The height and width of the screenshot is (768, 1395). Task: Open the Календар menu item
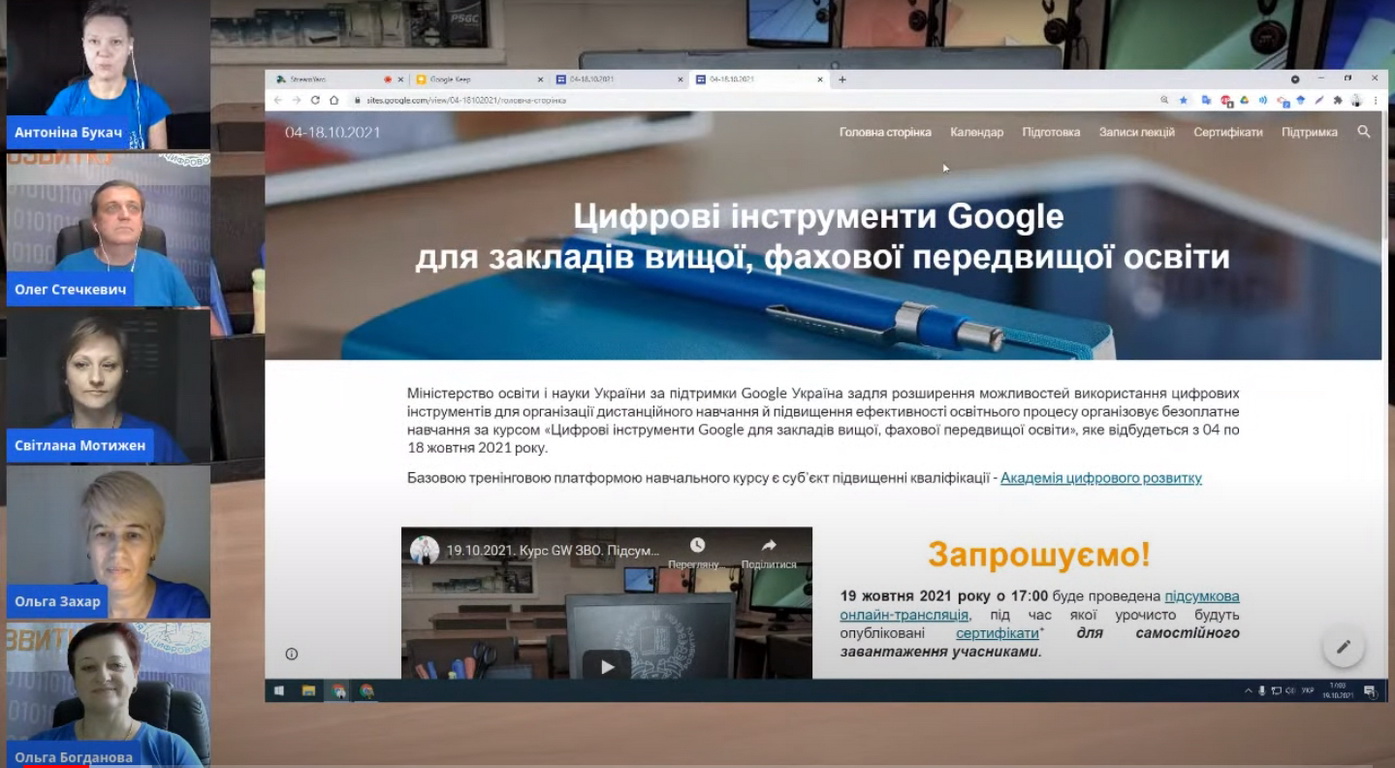pos(977,132)
